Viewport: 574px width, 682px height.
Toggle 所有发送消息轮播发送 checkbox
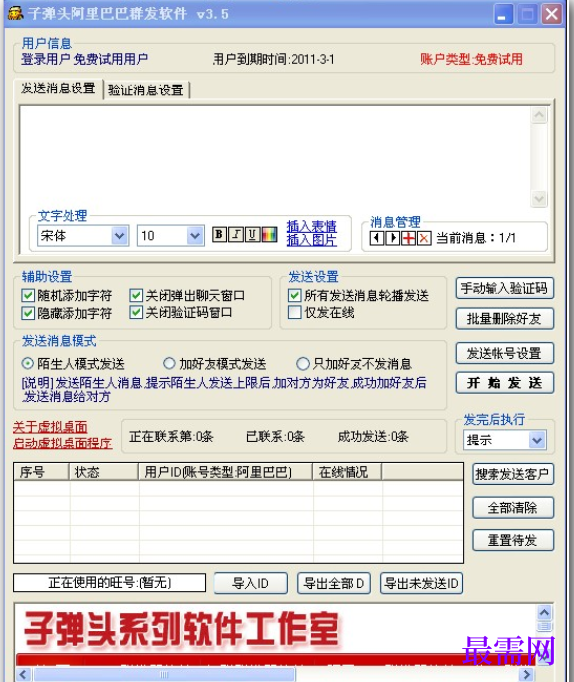[x=294, y=296]
